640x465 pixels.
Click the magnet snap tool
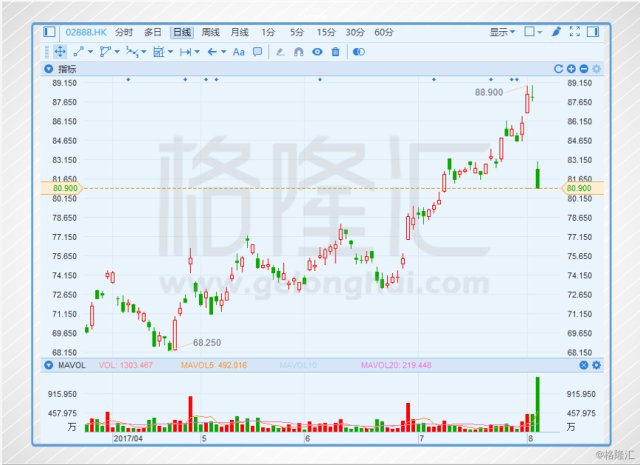point(298,51)
